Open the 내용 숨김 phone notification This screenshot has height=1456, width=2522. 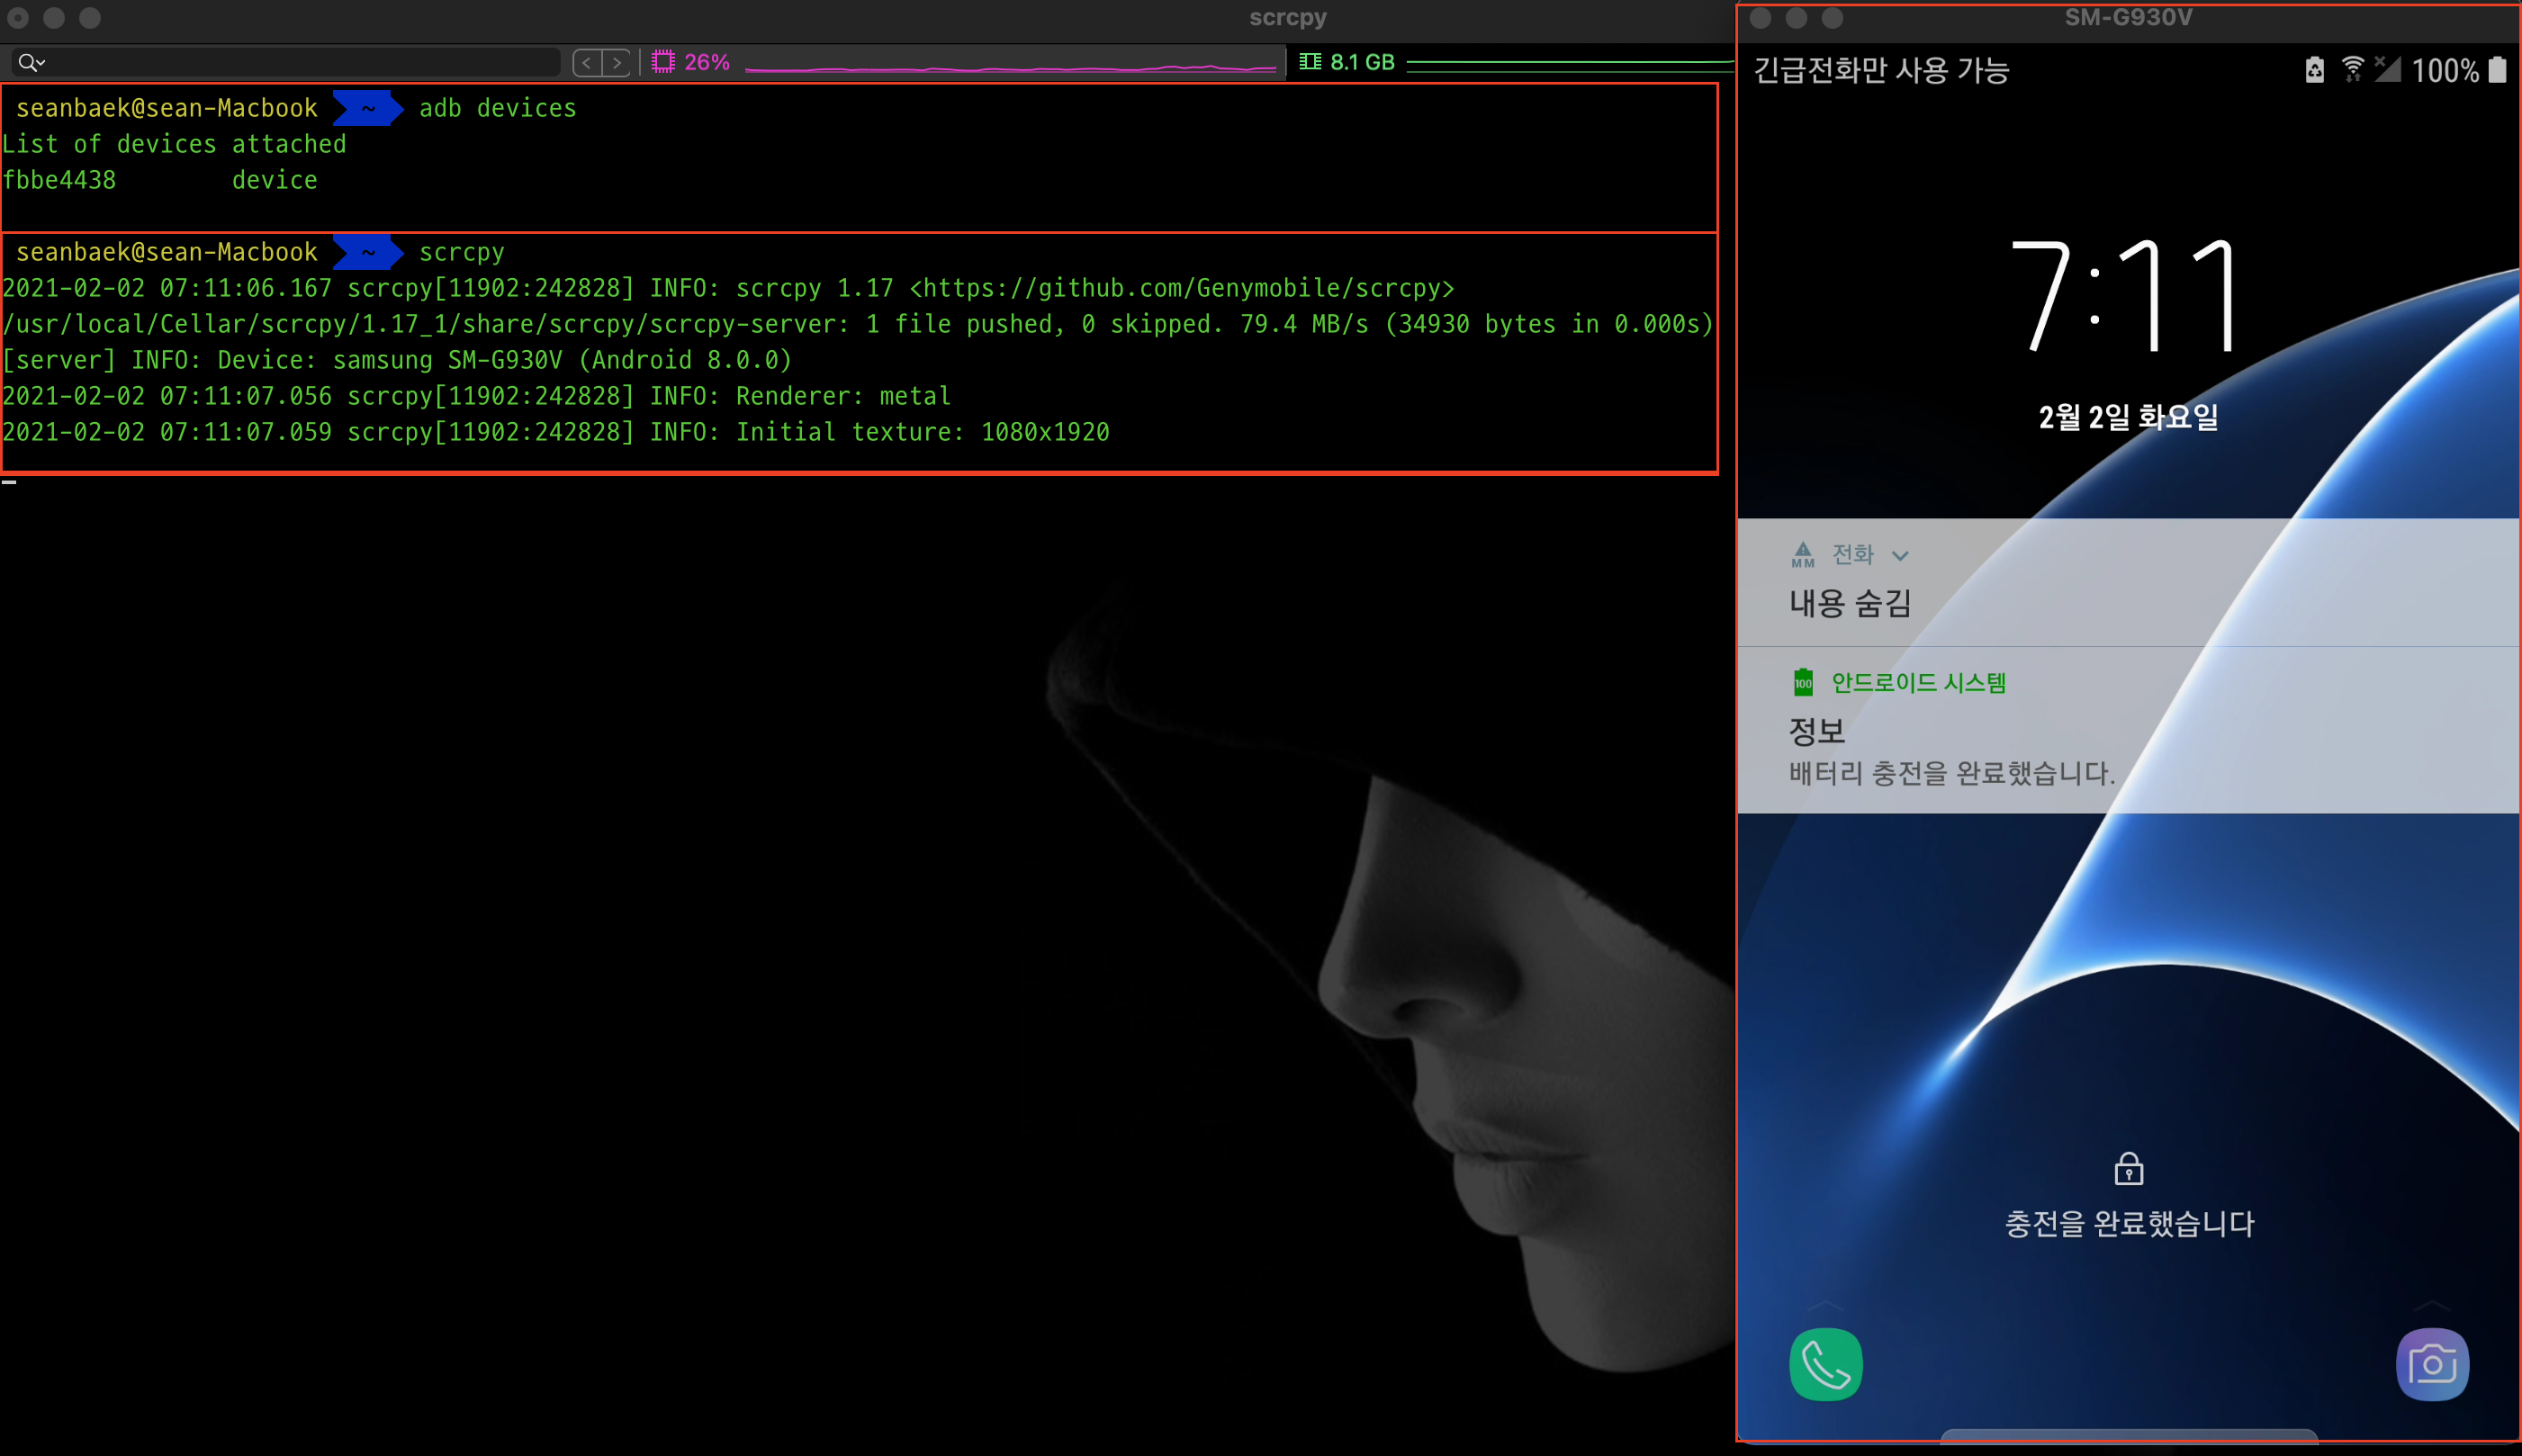[x=1850, y=603]
